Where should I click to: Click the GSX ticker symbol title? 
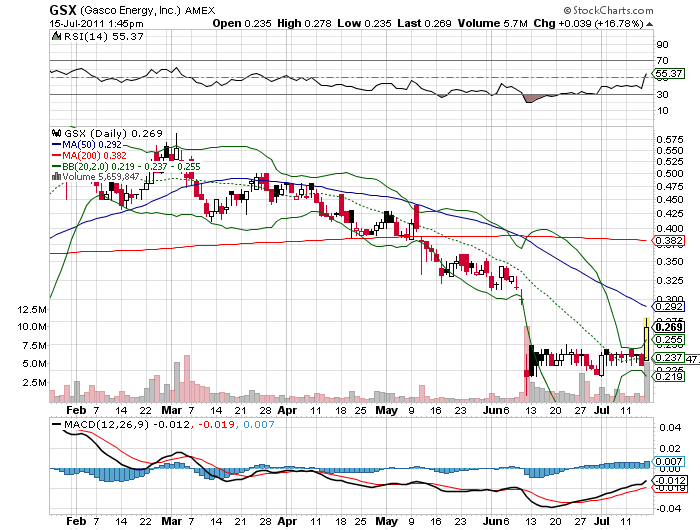click(63, 10)
